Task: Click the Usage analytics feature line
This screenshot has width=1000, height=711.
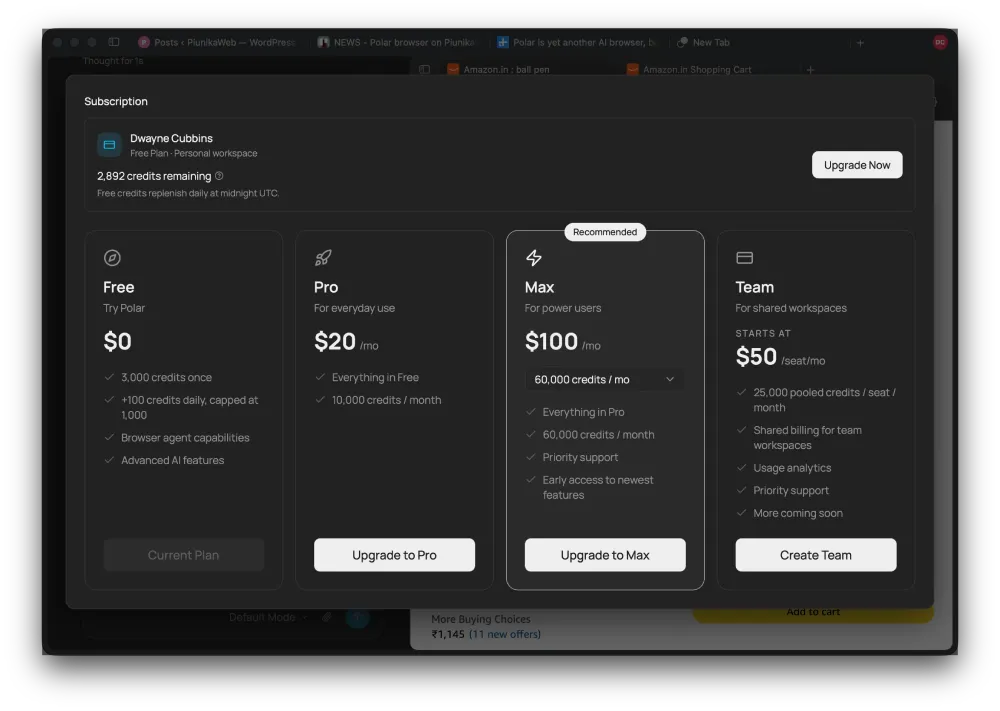Action: (792, 468)
